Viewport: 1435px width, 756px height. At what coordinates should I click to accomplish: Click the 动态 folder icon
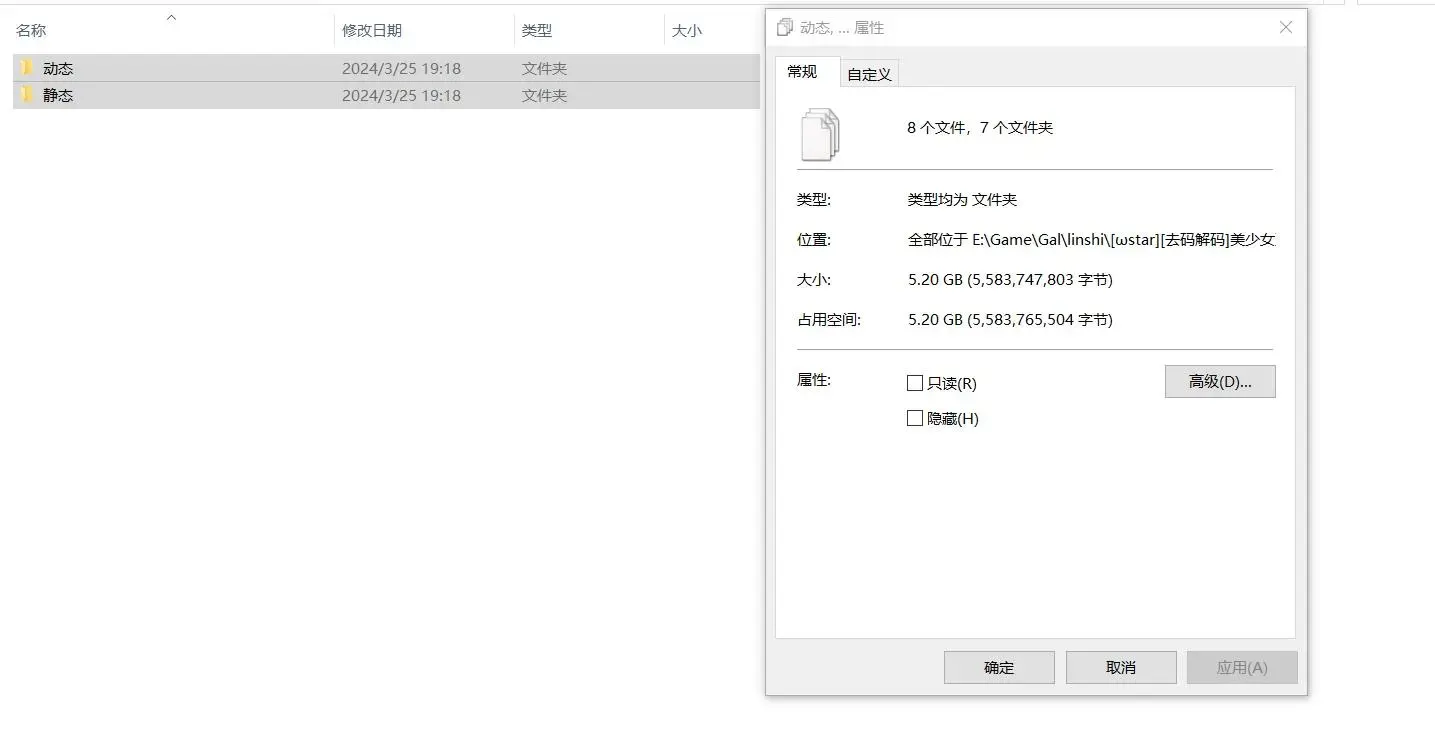click(x=27, y=68)
